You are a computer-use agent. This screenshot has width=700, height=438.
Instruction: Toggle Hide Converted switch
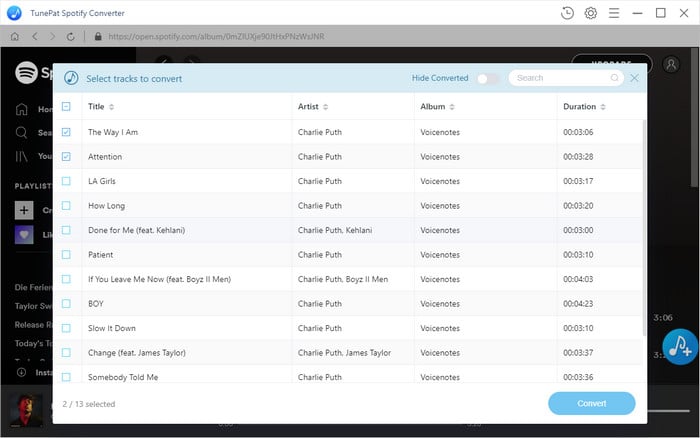(x=487, y=79)
